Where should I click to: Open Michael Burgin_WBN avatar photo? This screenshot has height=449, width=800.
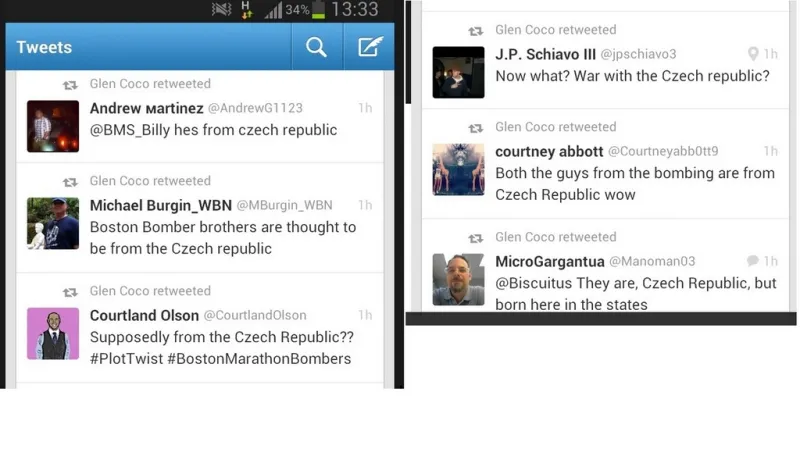click(x=53, y=223)
